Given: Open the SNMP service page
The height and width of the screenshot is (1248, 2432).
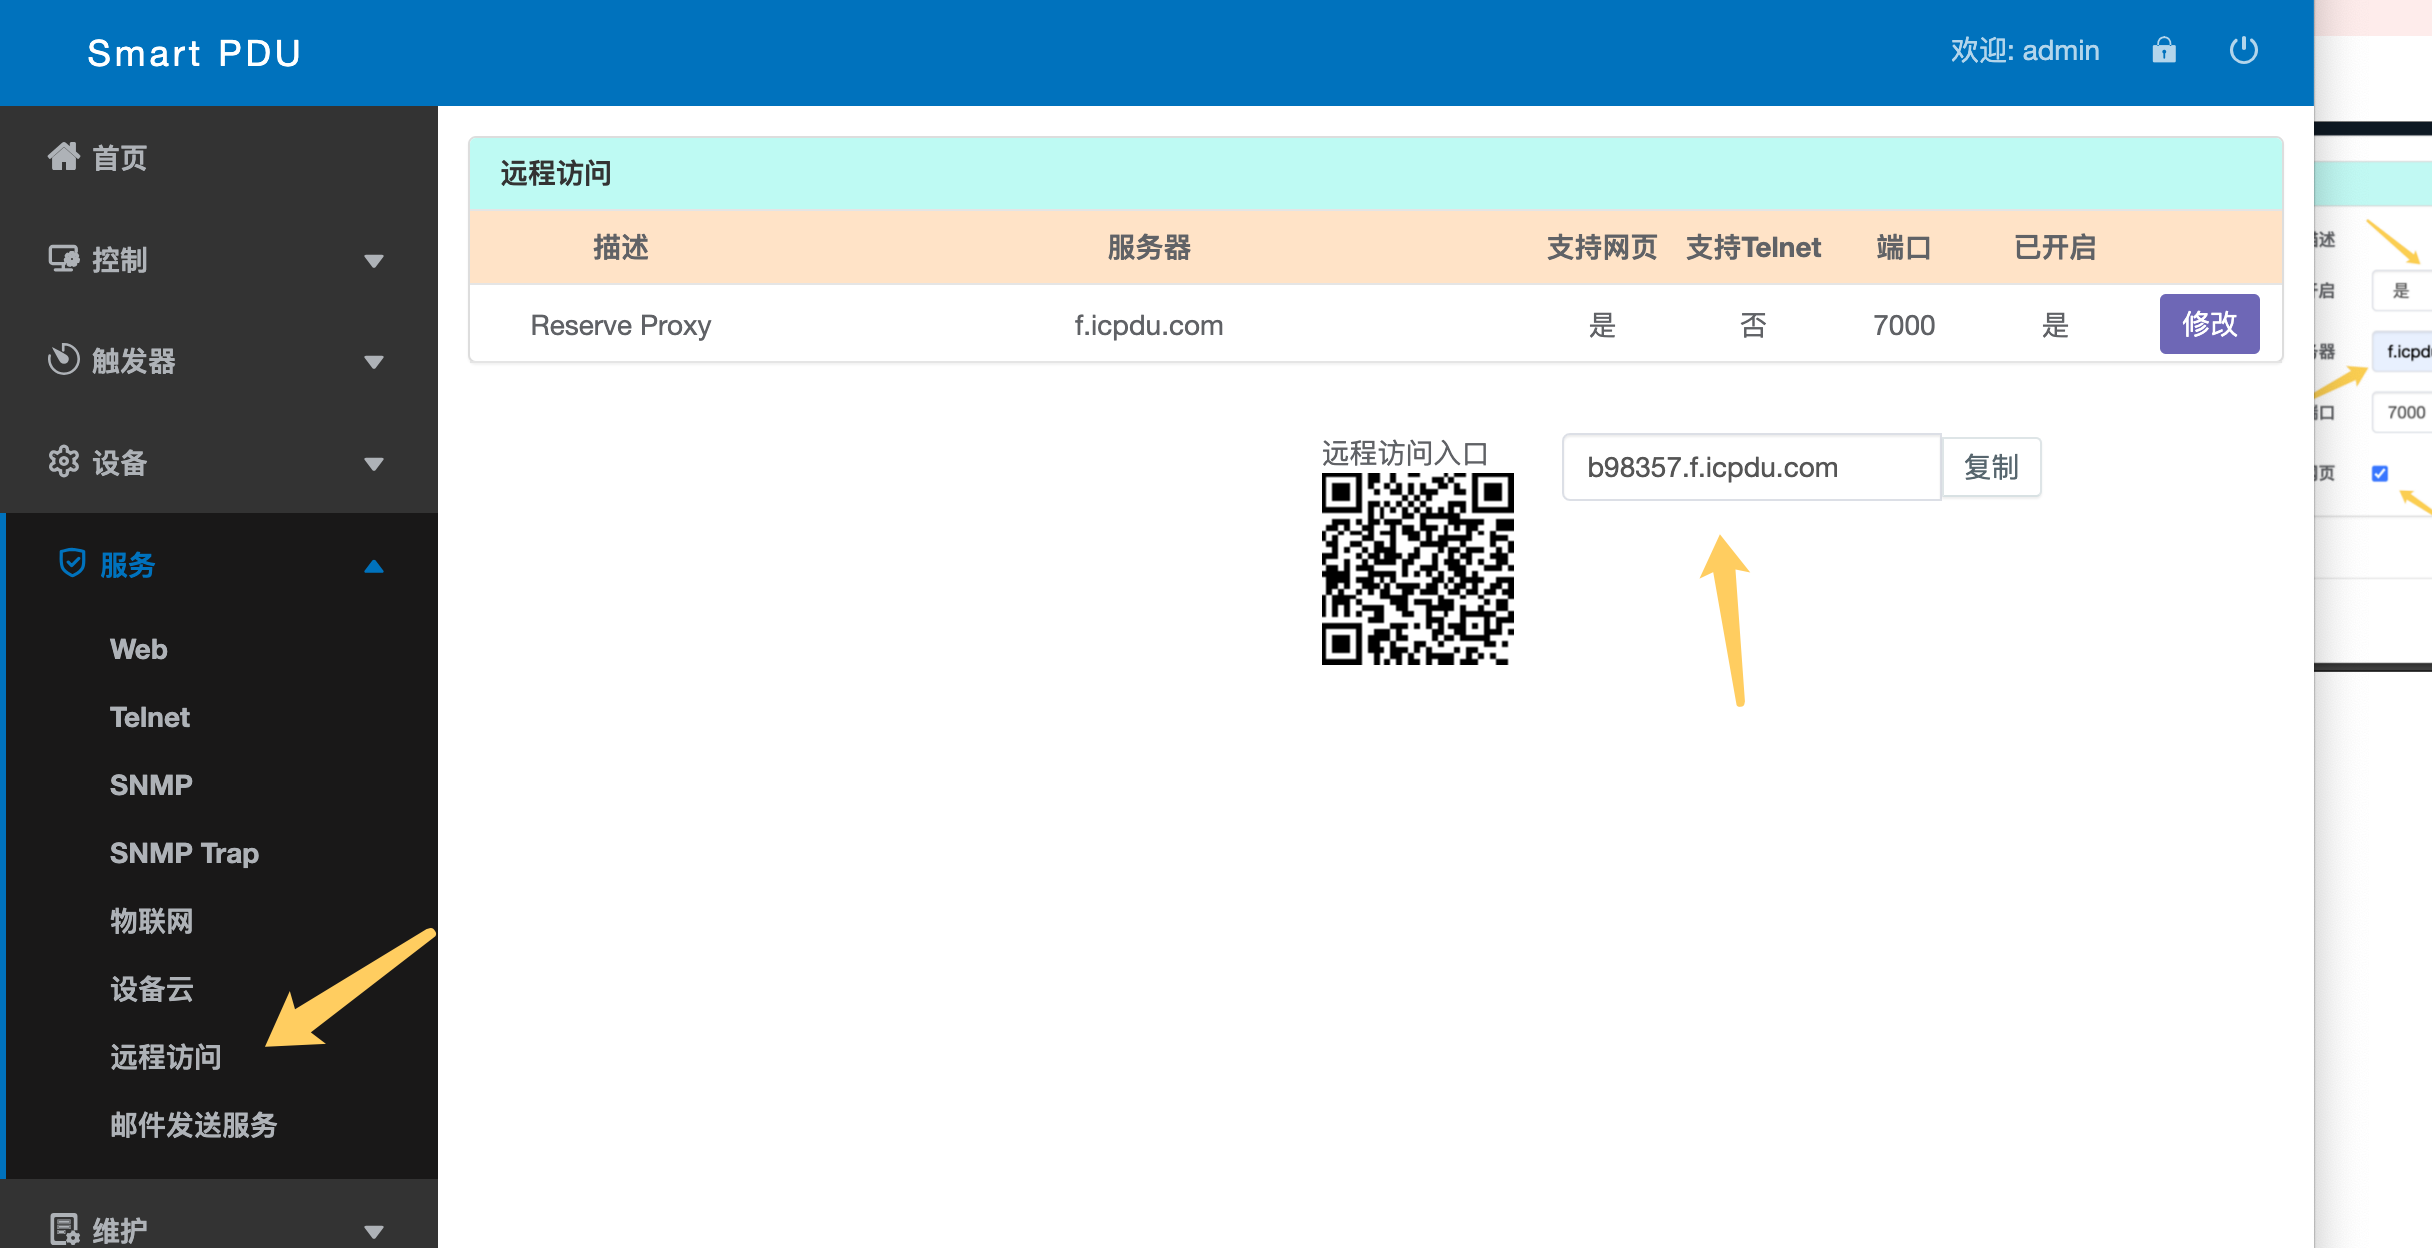Looking at the screenshot, I should (151, 785).
